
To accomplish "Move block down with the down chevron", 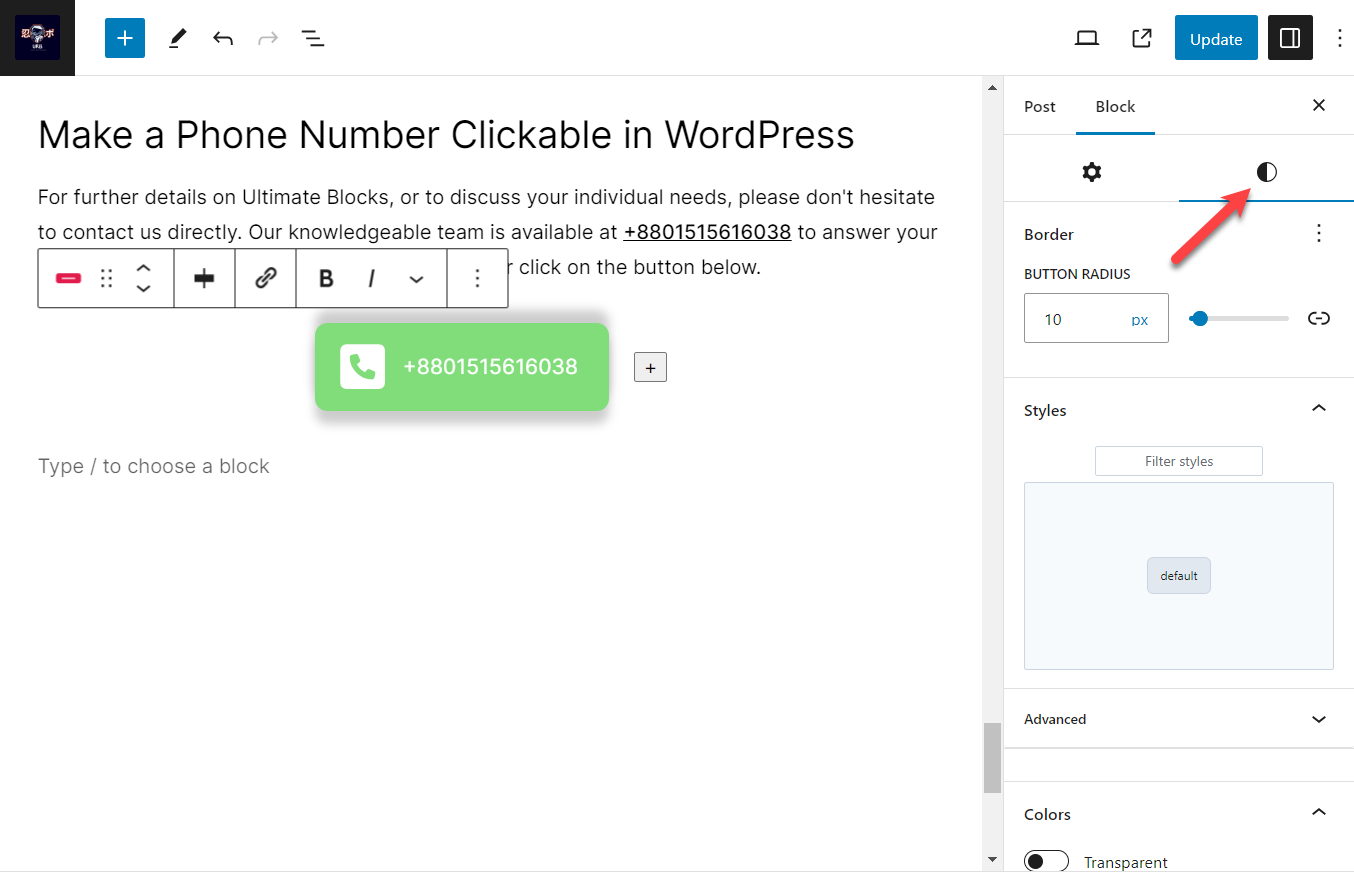I will click(x=143, y=288).
